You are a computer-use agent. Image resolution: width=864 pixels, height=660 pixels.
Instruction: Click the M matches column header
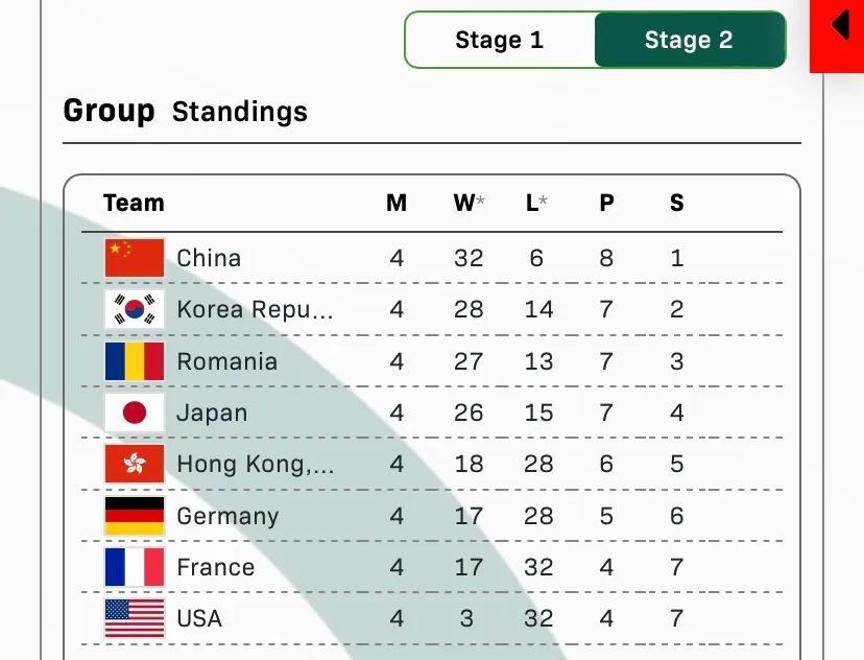[x=396, y=203]
